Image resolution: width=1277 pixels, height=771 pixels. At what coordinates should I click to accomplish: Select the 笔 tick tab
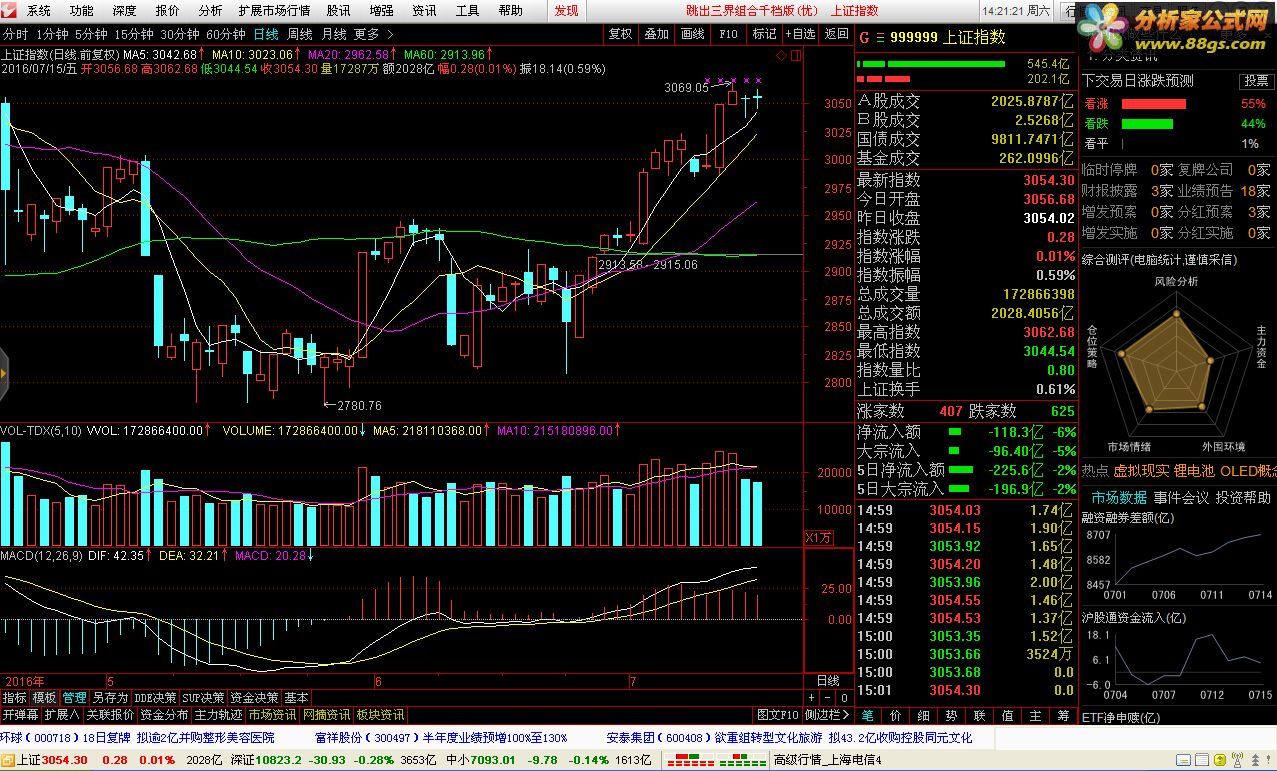coord(868,716)
